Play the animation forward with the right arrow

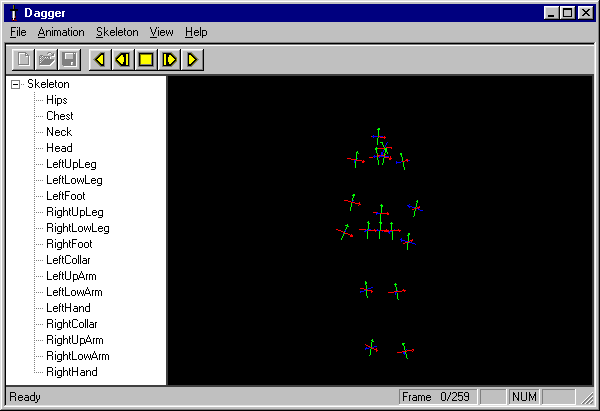point(192,60)
